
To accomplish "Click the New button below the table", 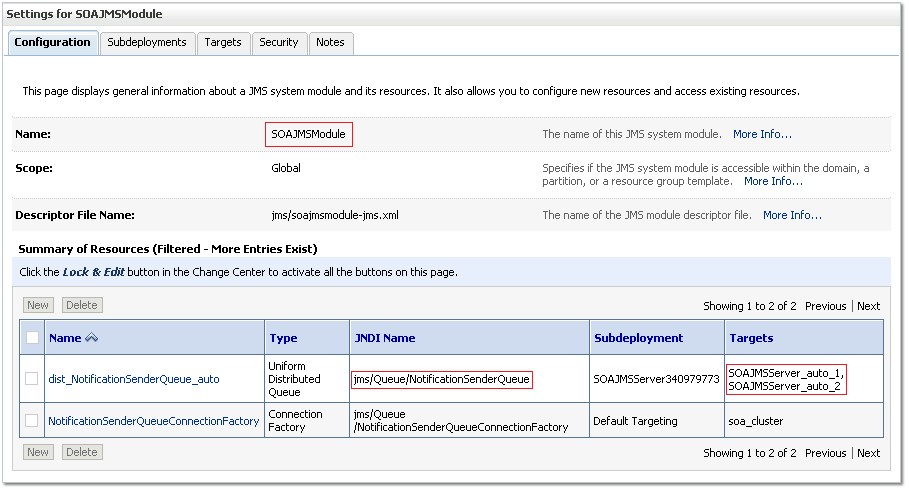I will (x=38, y=452).
